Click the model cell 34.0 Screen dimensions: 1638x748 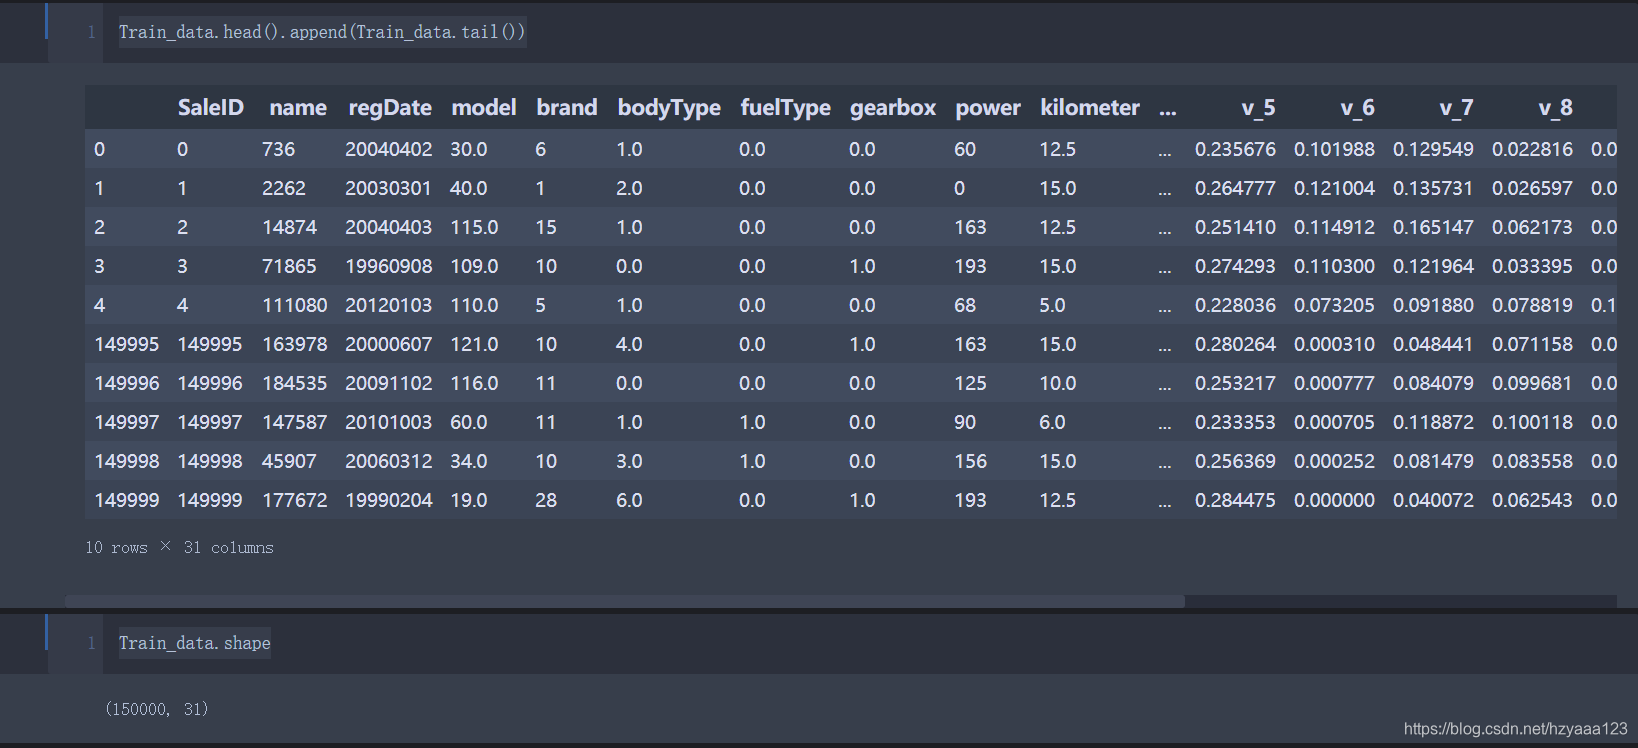tap(469, 461)
